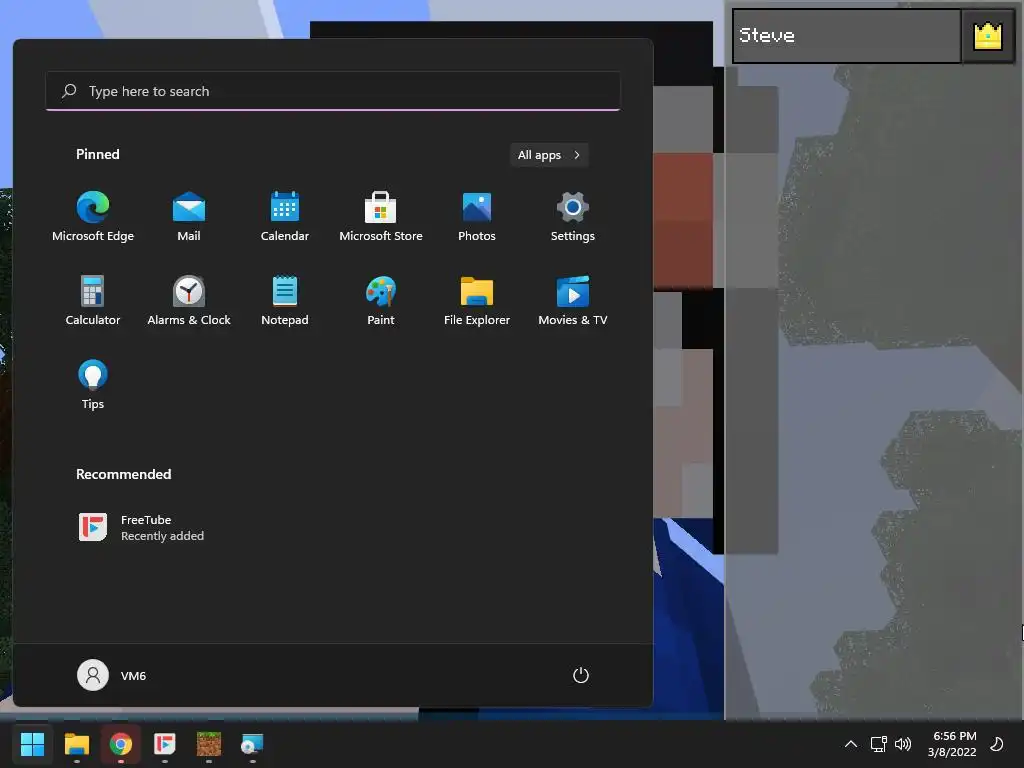This screenshot has height=768, width=1024.
Task: Click the Recently added text
Action: click(x=163, y=536)
